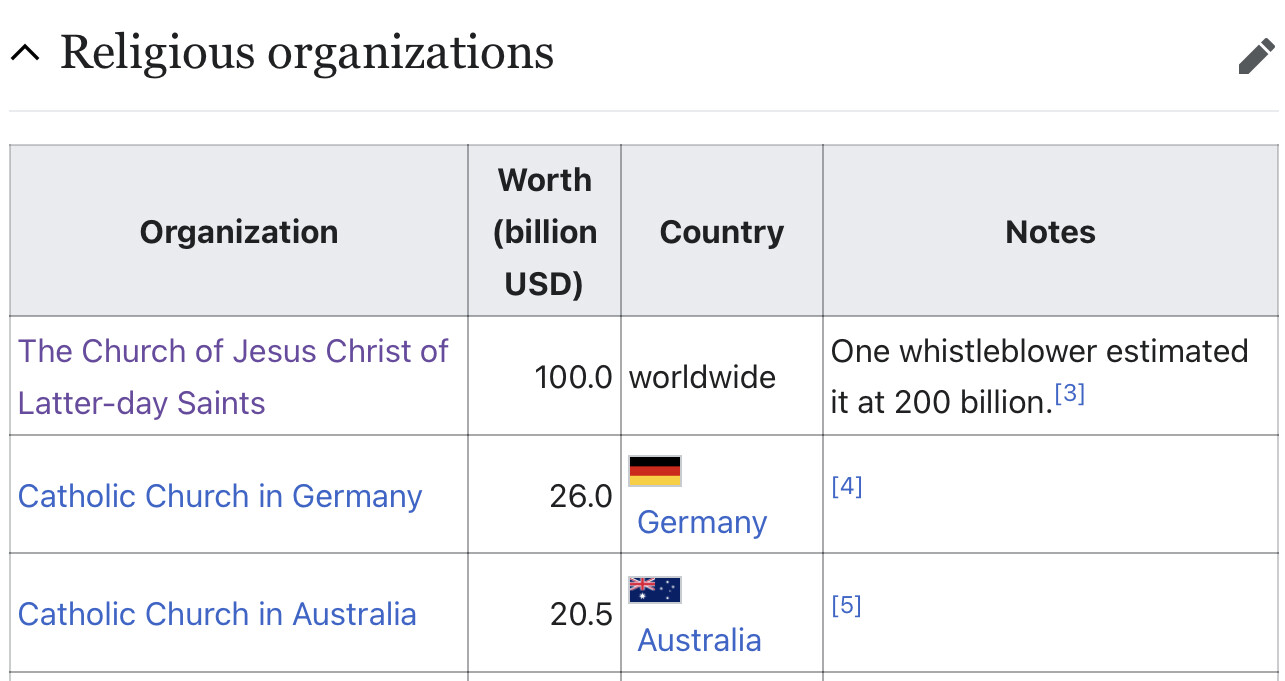The height and width of the screenshot is (681, 1285).
Task: Click the German flag icon
Action: coord(655,471)
